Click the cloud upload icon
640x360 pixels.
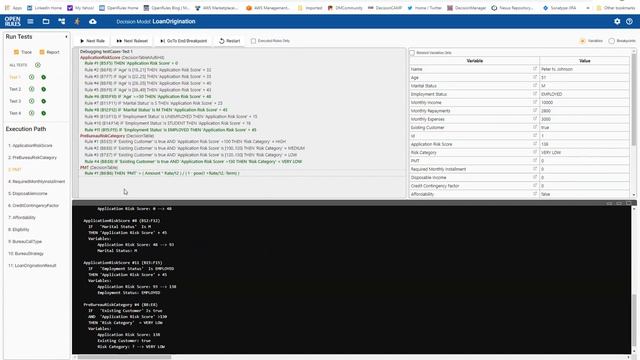[x=93, y=21]
